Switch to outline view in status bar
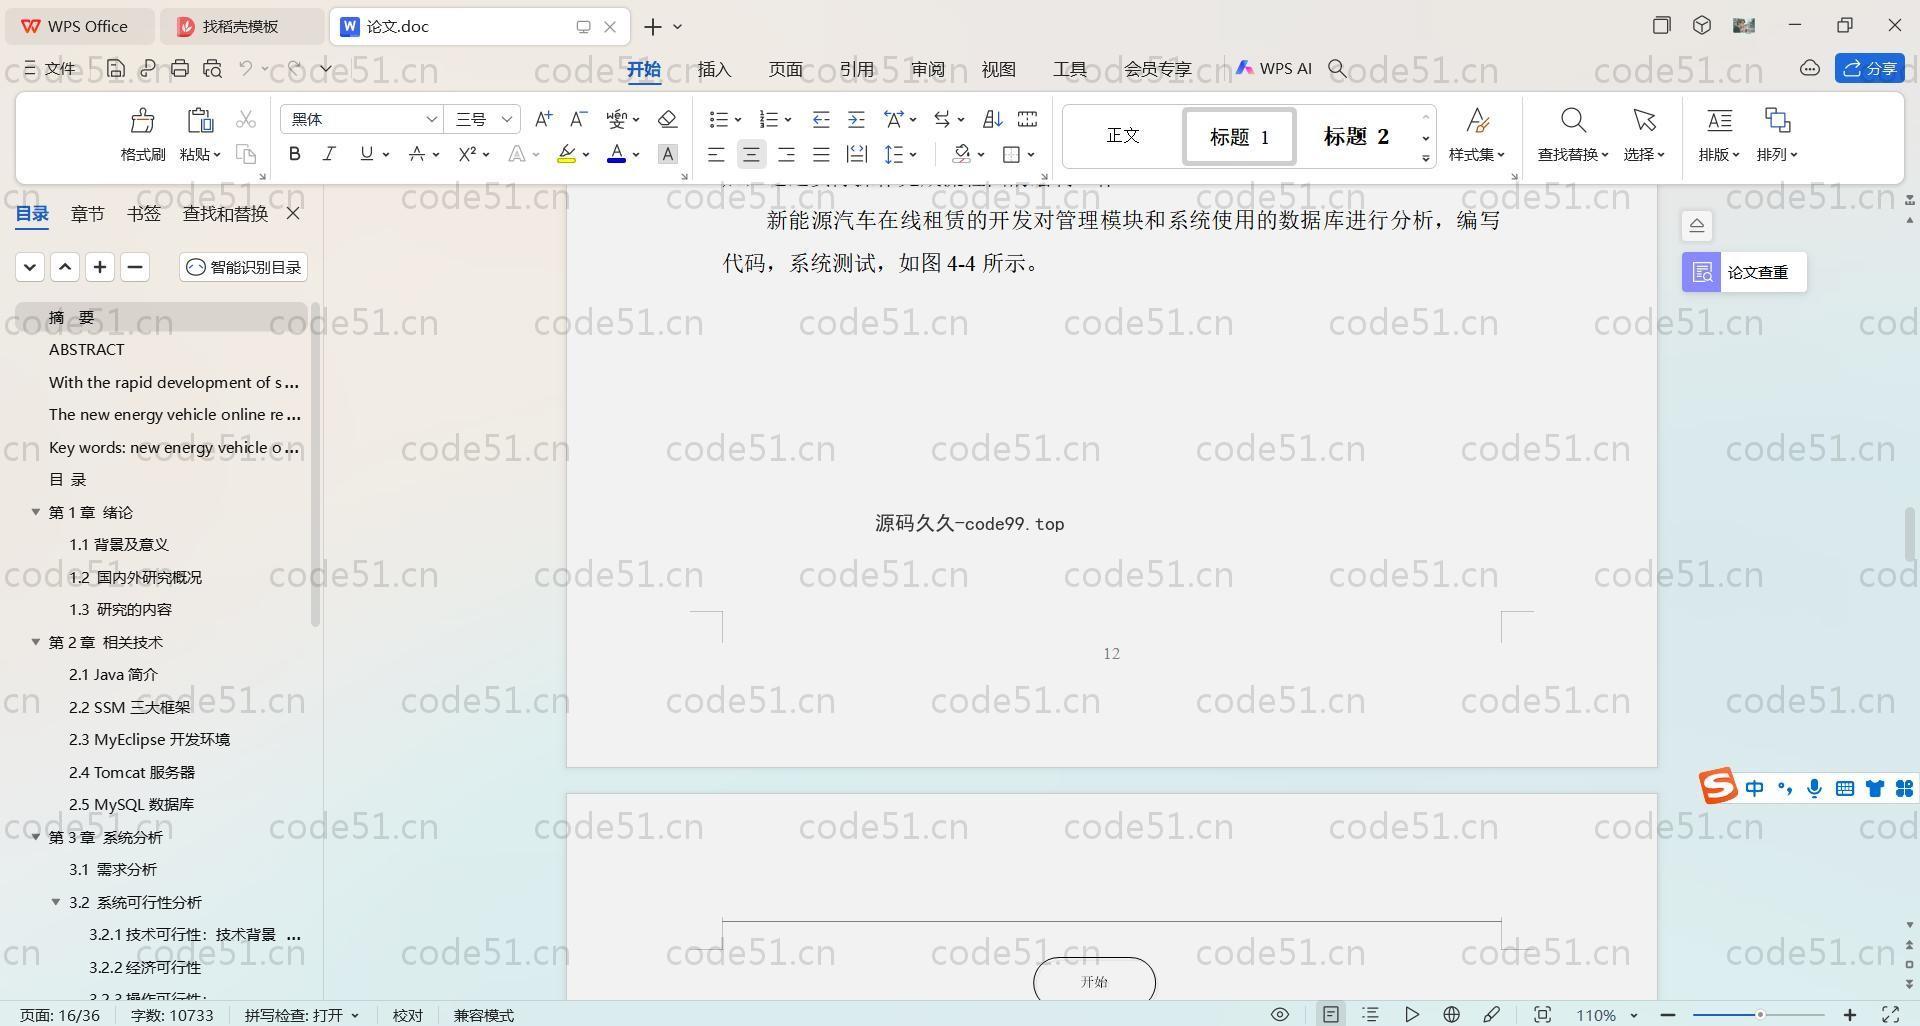 pos(1371,1014)
